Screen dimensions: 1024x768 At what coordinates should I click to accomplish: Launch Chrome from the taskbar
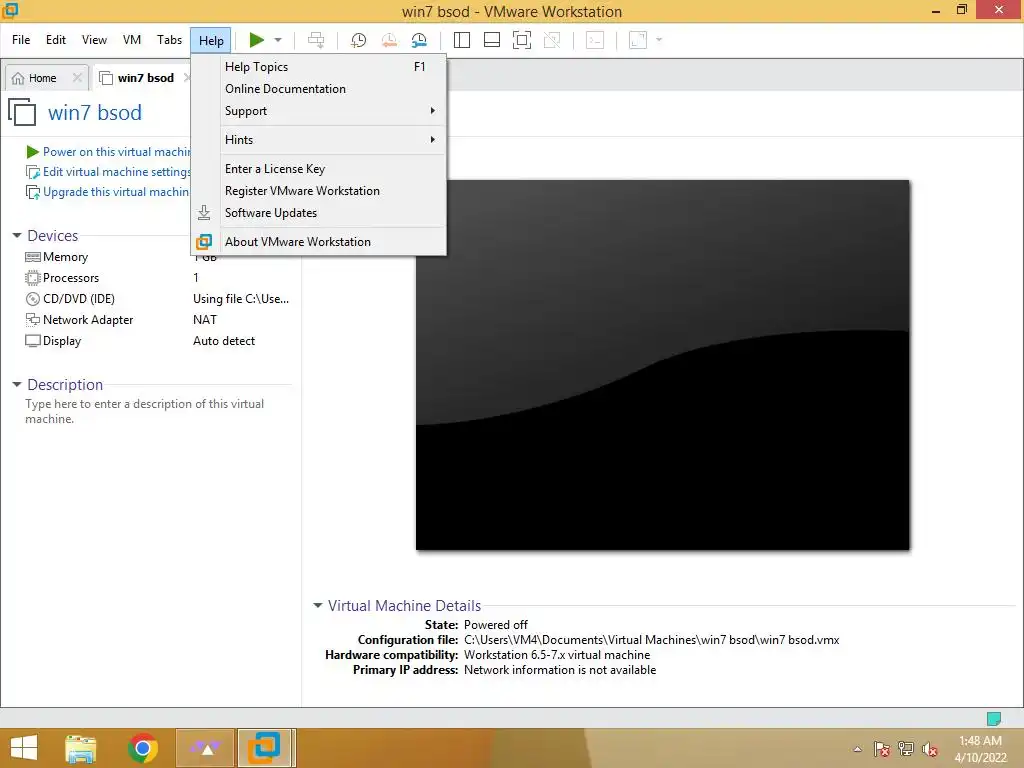point(142,748)
